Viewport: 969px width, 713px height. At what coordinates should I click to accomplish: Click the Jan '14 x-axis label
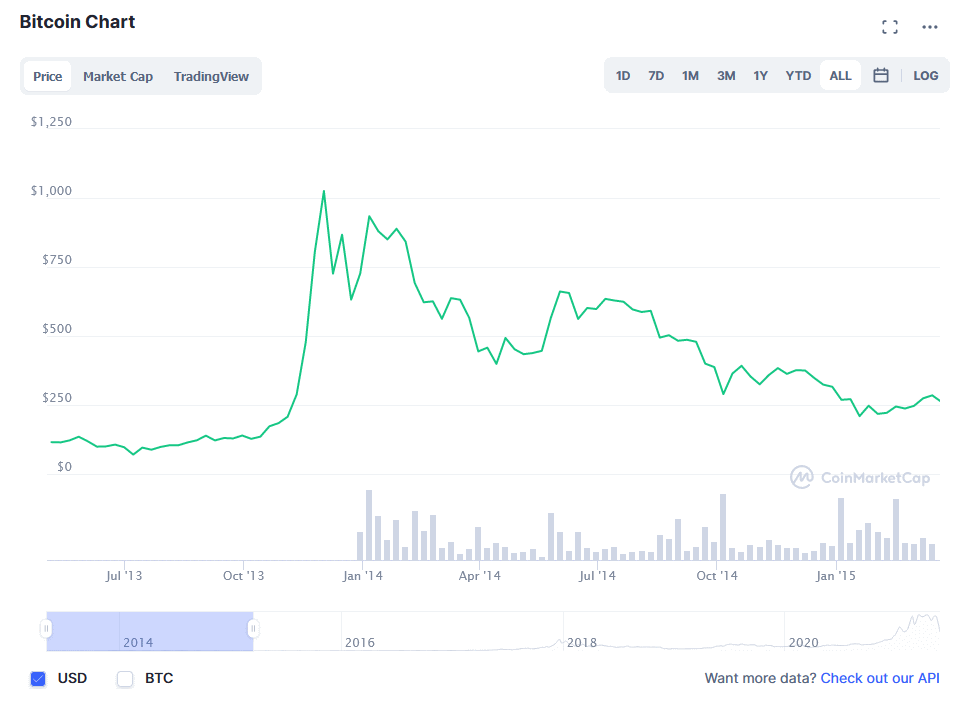(x=363, y=576)
